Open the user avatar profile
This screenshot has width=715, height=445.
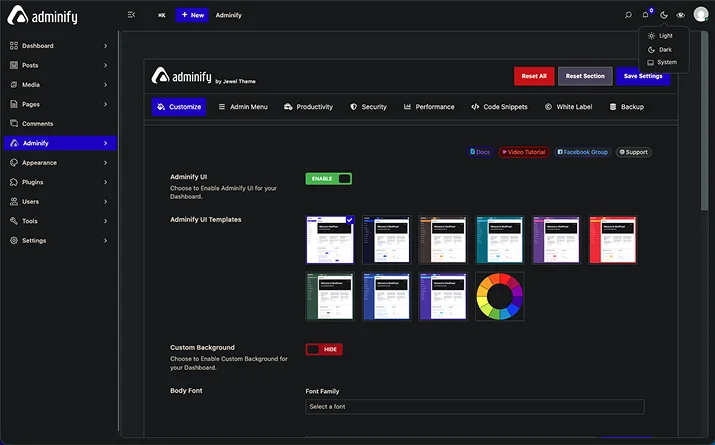click(701, 14)
